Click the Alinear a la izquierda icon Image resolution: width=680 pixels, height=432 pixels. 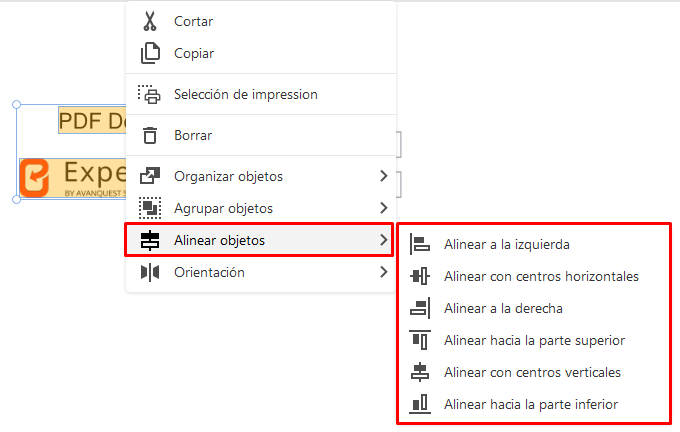click(420, 245)
